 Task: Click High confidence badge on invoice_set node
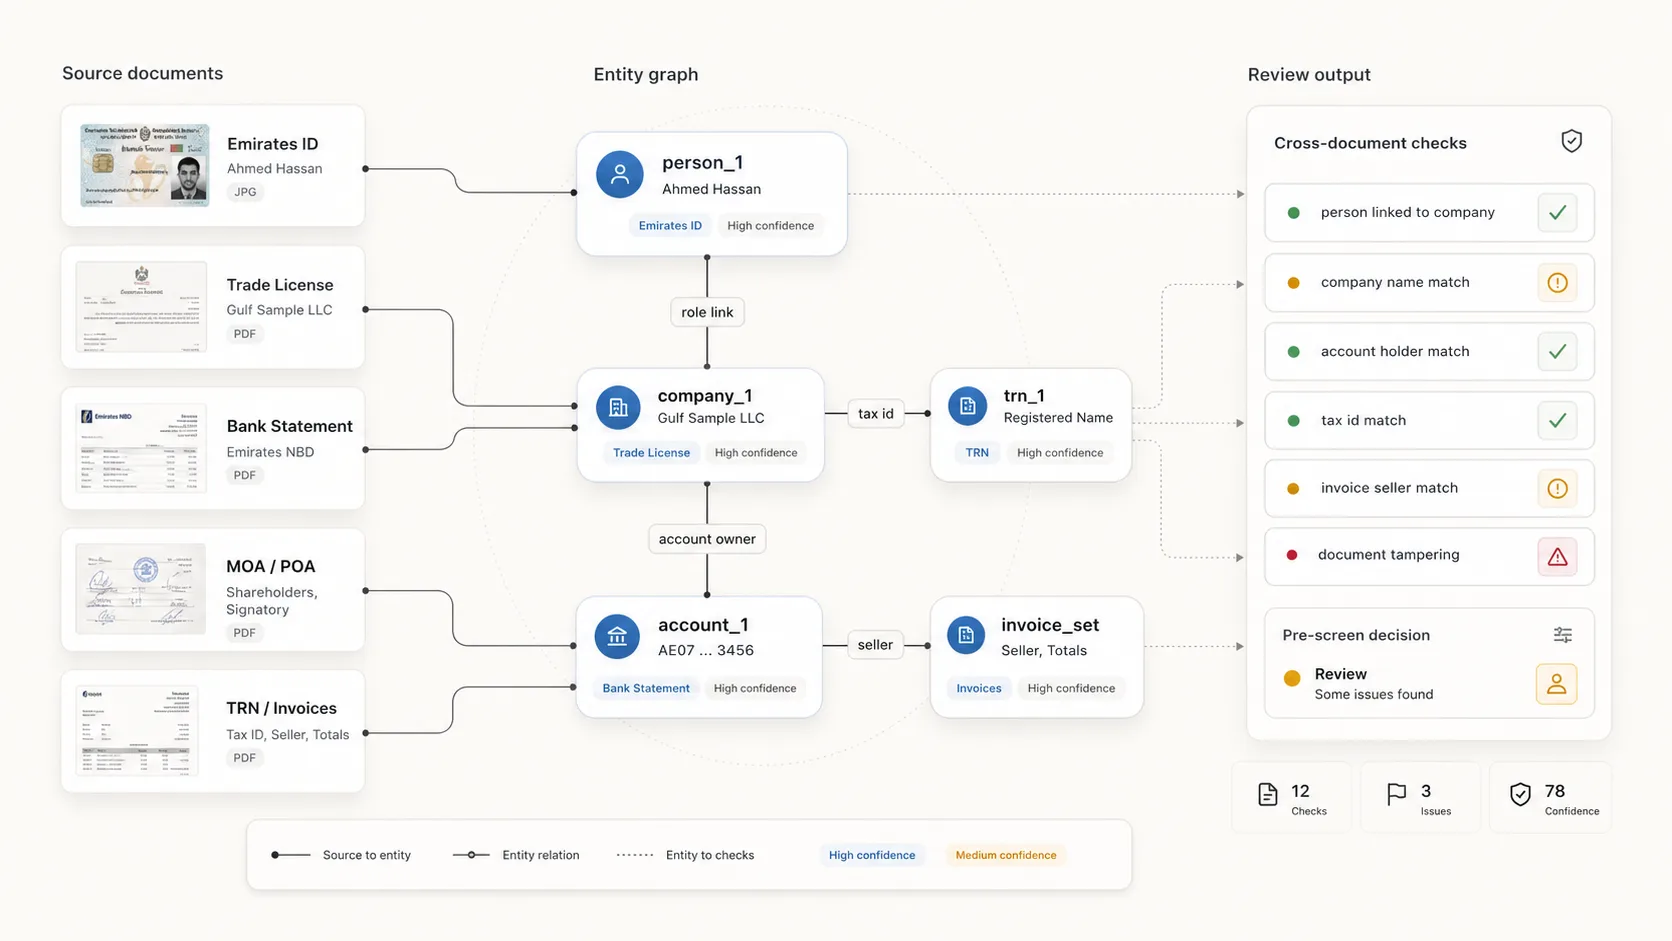pos(1071,688)
